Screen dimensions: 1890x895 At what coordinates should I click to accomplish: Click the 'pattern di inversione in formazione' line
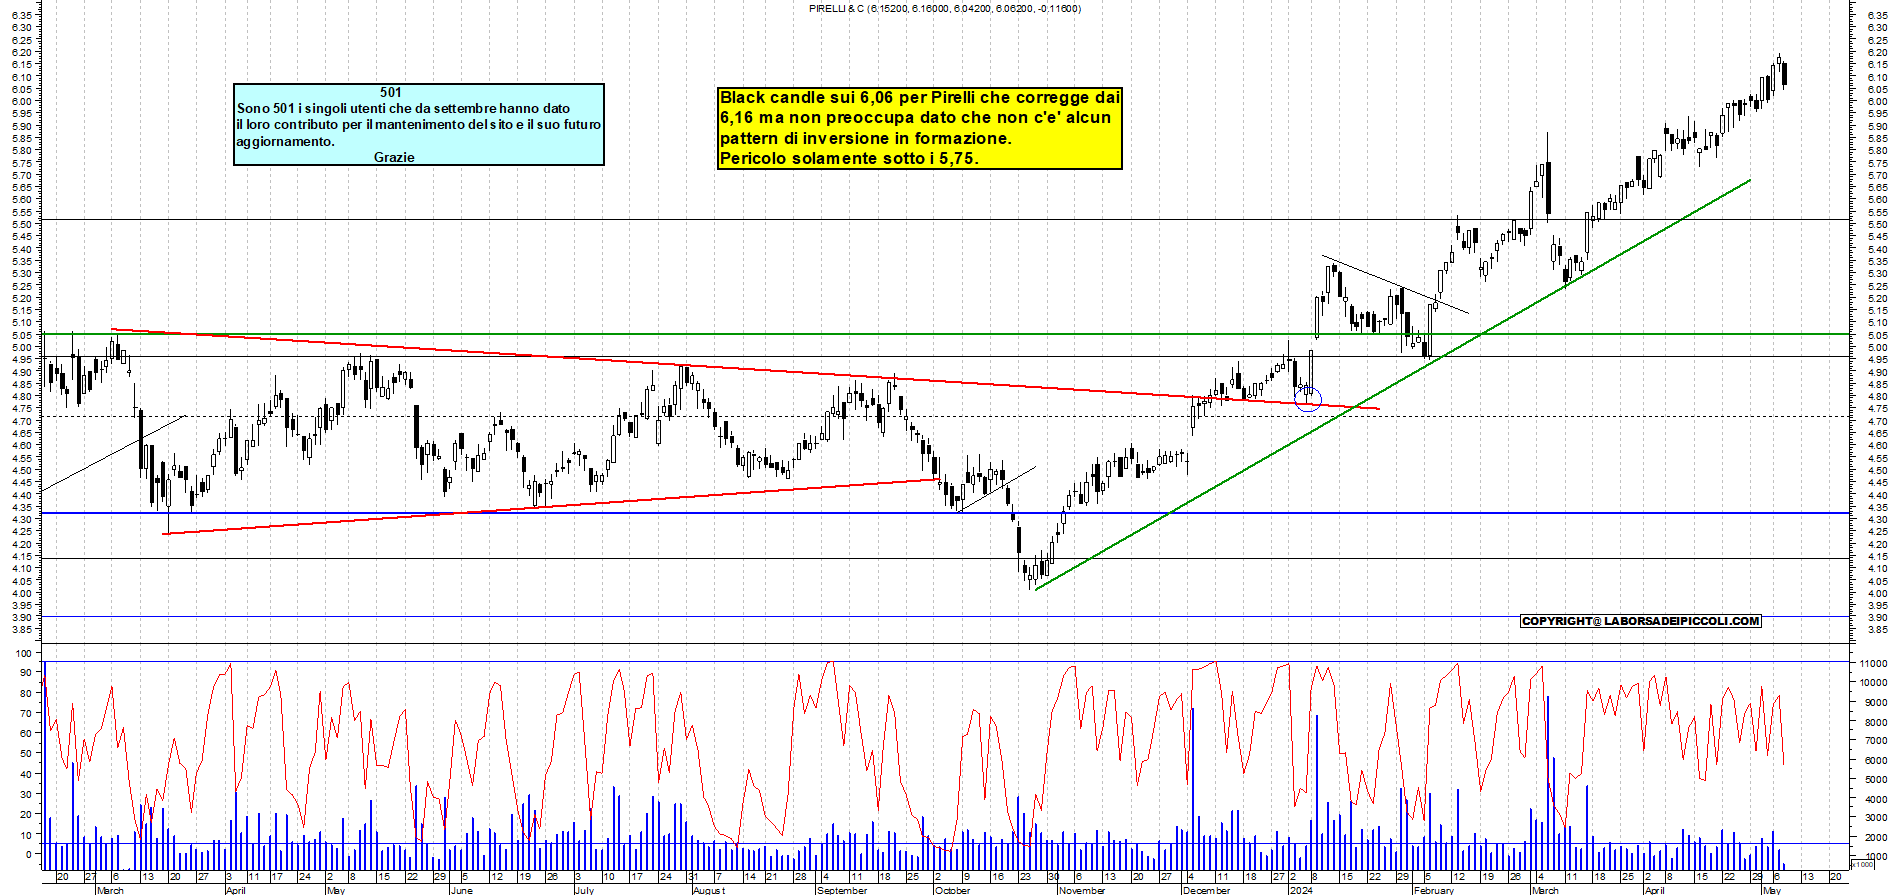(865, 138)
